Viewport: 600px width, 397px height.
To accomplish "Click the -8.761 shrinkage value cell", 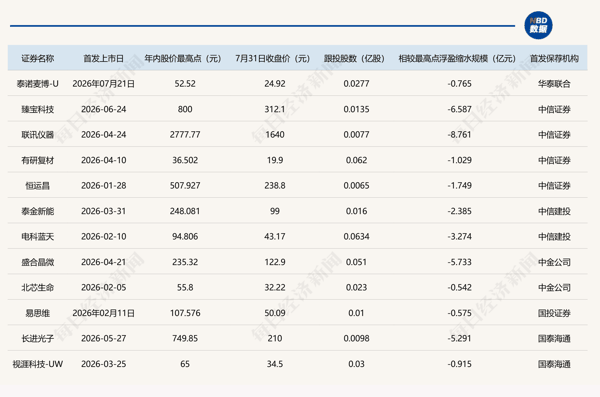I will [x=459, y=135].
